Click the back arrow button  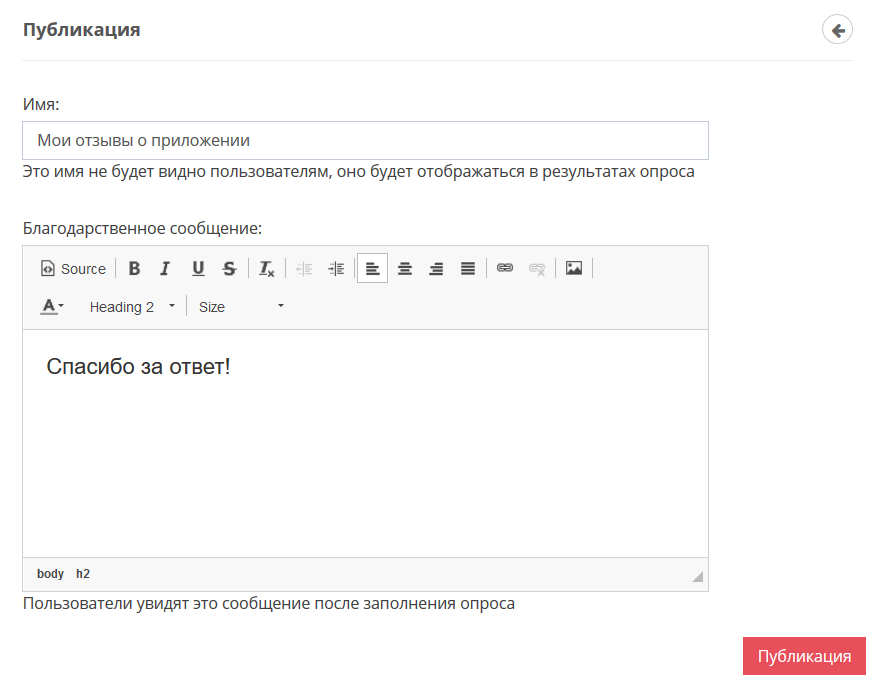click(837, 30)
